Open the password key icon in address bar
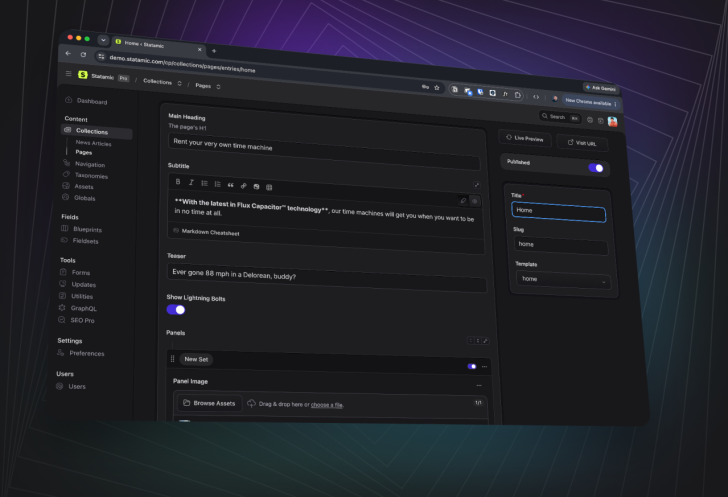The width and height of the screenshot is (728, 497). [425, 86]
